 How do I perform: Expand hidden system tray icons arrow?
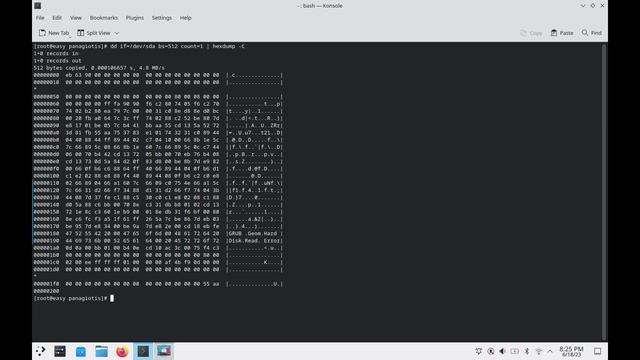550,351
